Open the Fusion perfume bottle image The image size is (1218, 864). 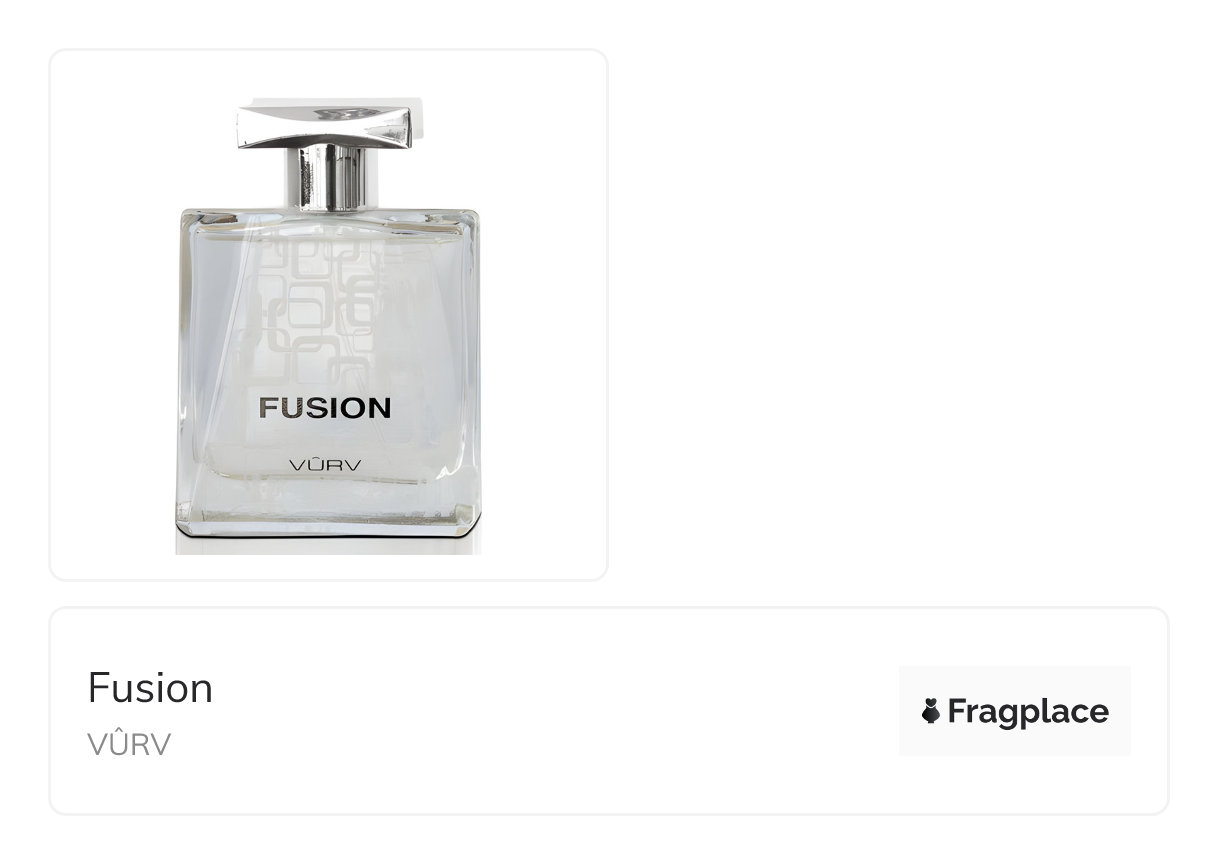coord(328,325)
